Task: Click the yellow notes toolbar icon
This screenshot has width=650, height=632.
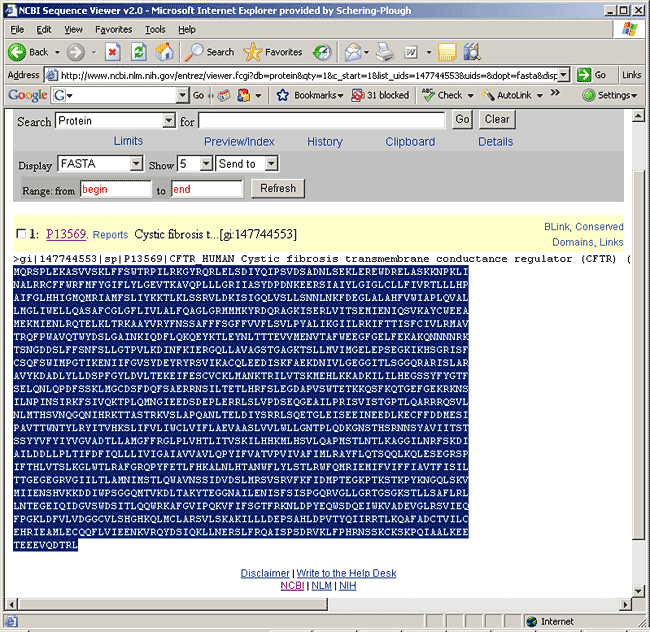Action: pos(447,52)
